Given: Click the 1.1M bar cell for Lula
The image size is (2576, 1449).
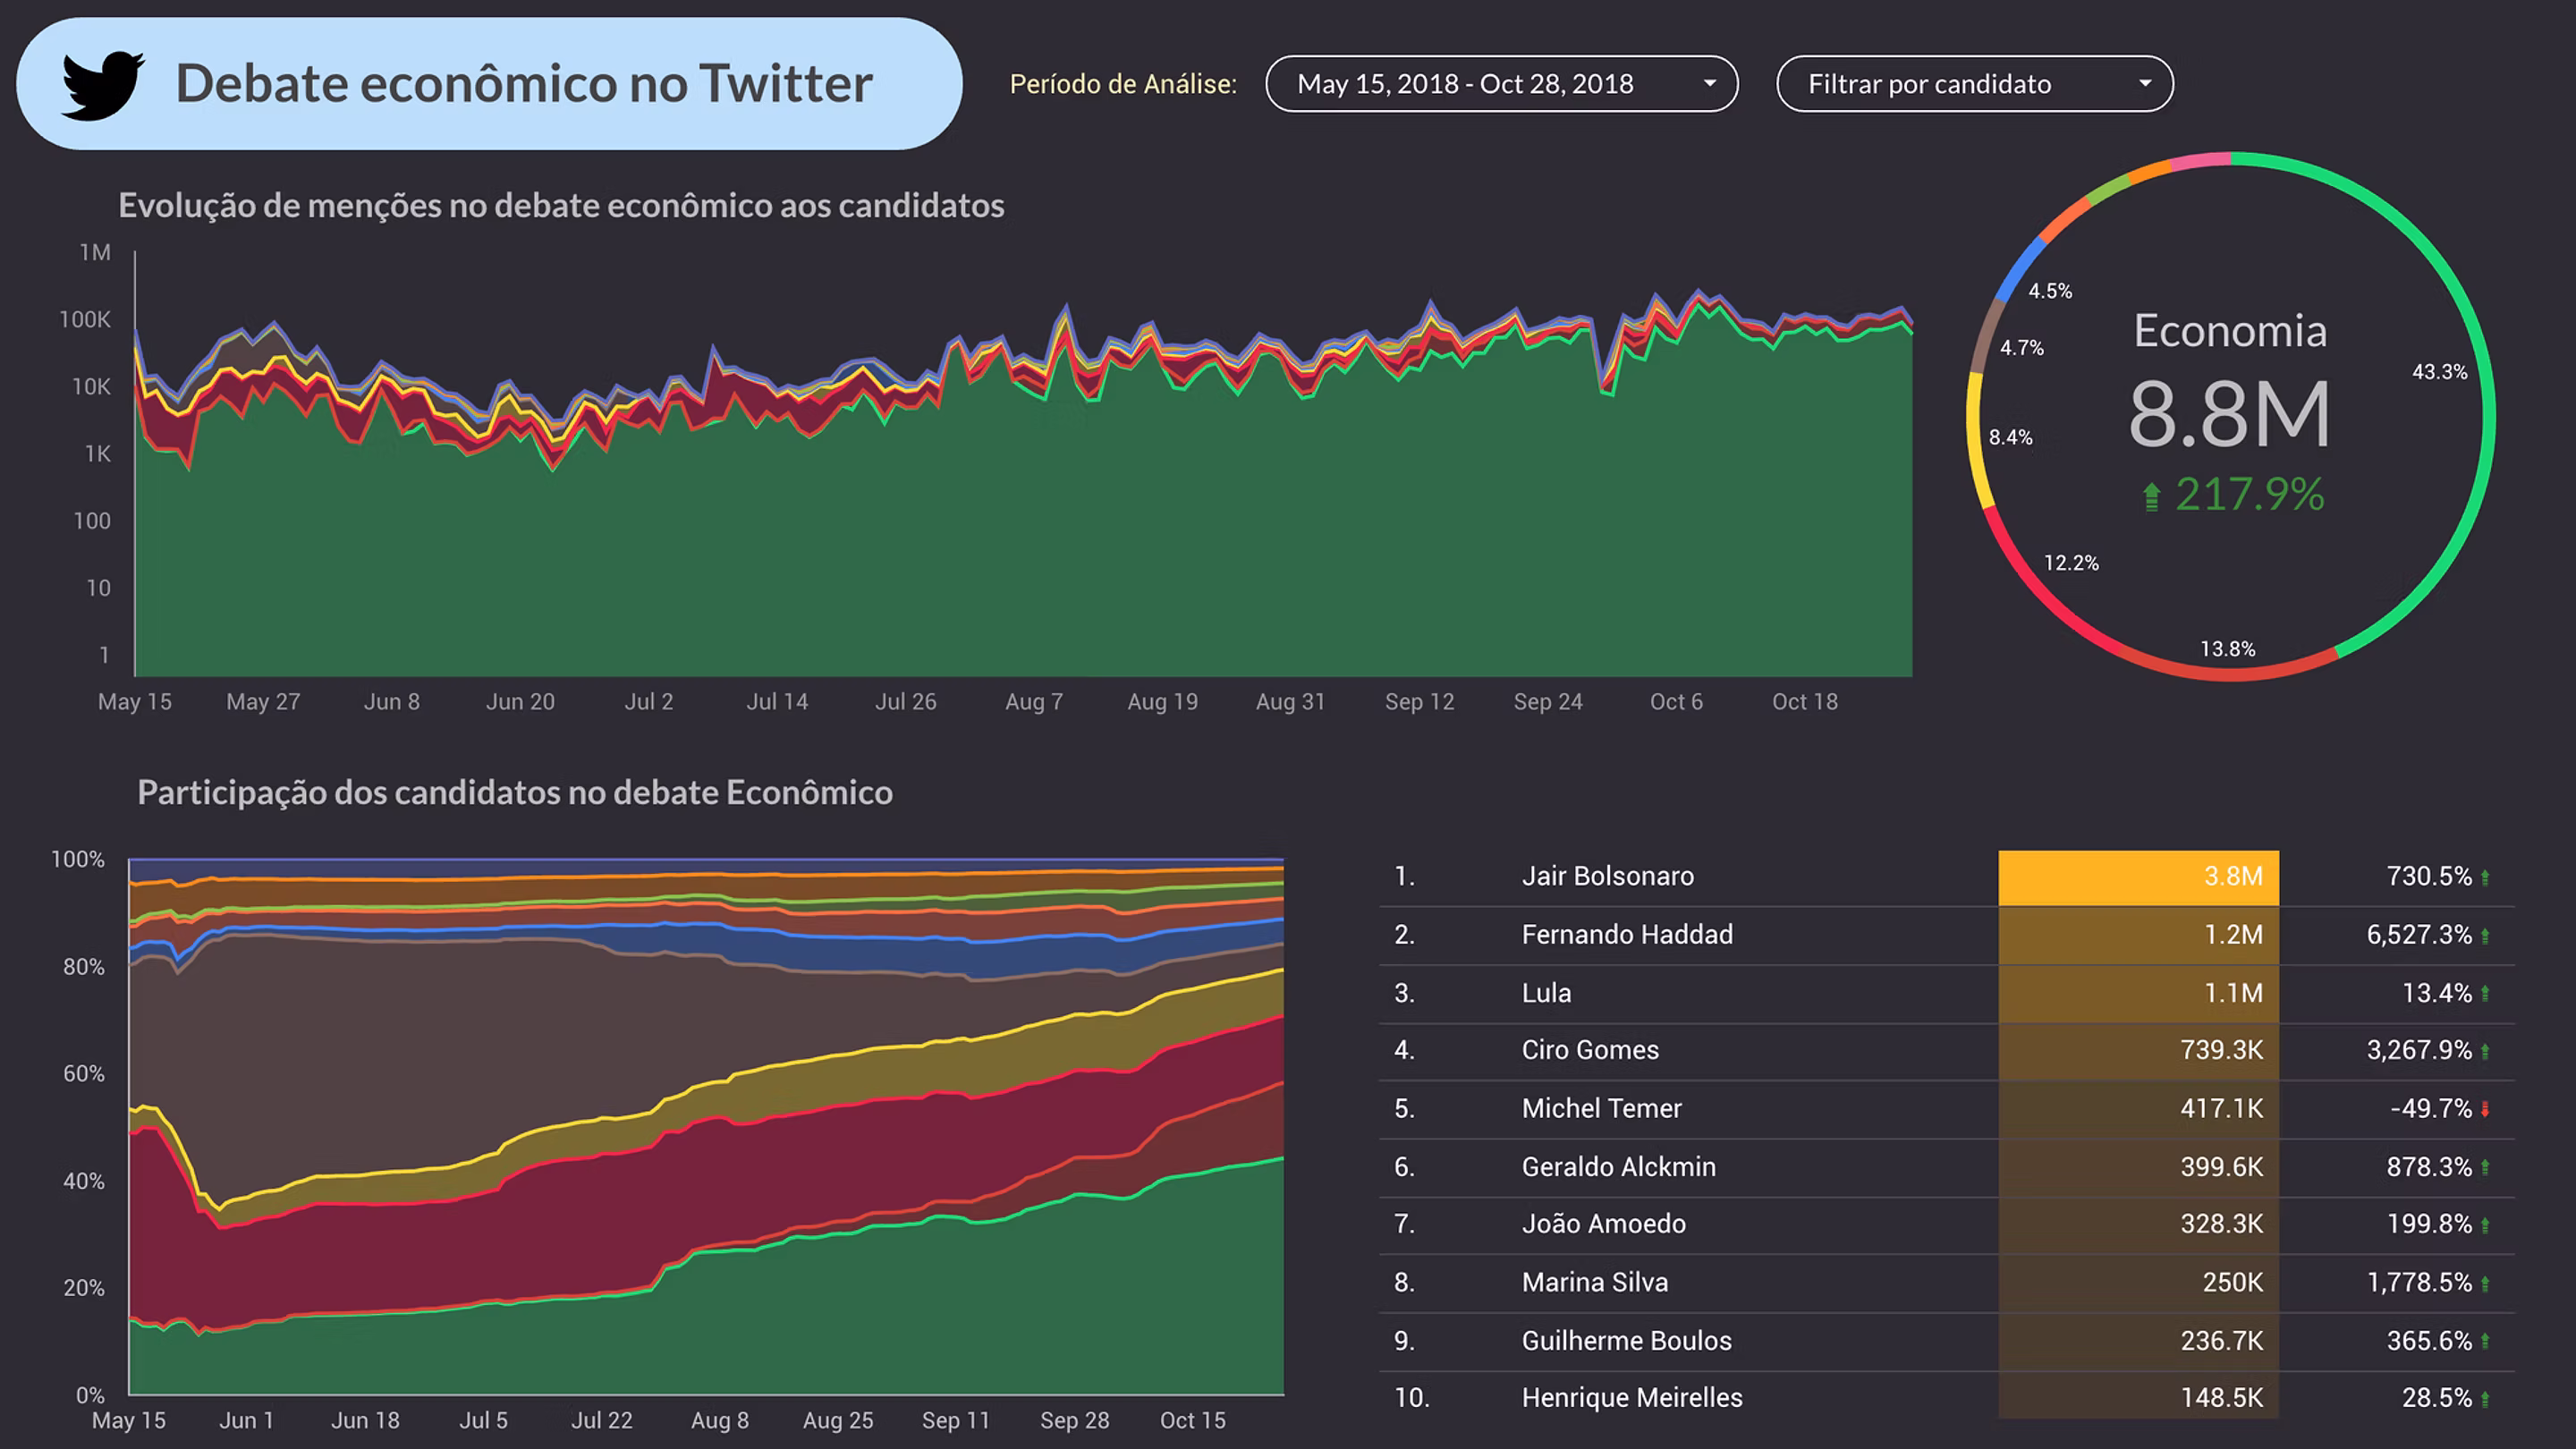Looking at the screenshot, I should 2138,993.
